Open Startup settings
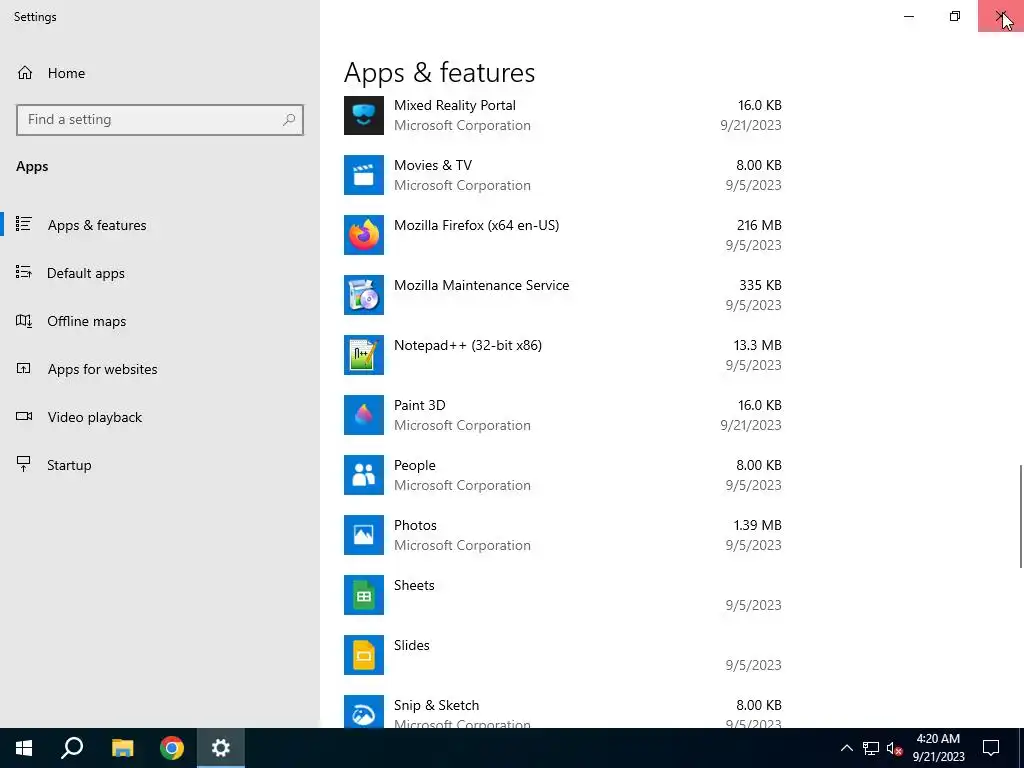 (x=160, y=465)
